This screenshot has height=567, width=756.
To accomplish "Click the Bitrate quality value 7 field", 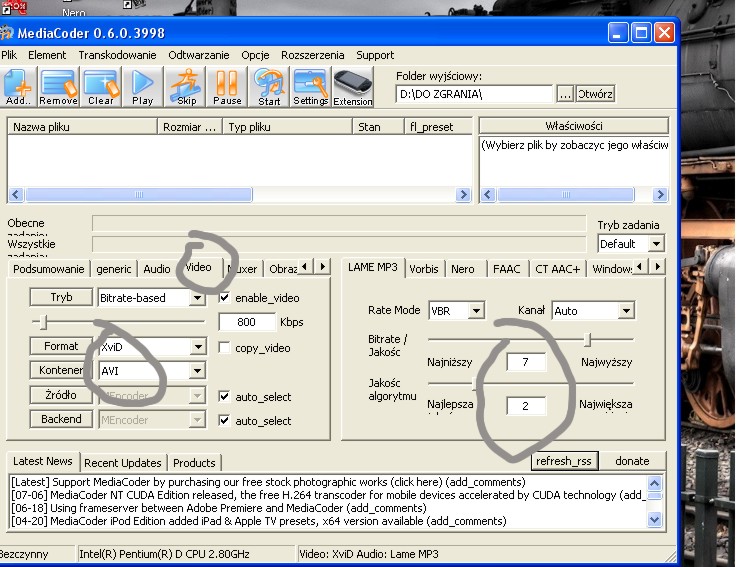I will pyautogui.click(x=526, y=362).
